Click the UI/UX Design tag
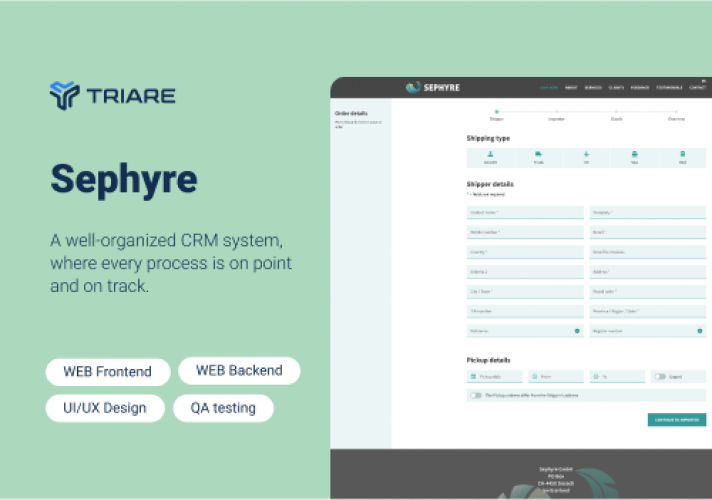 coord(105,408)
